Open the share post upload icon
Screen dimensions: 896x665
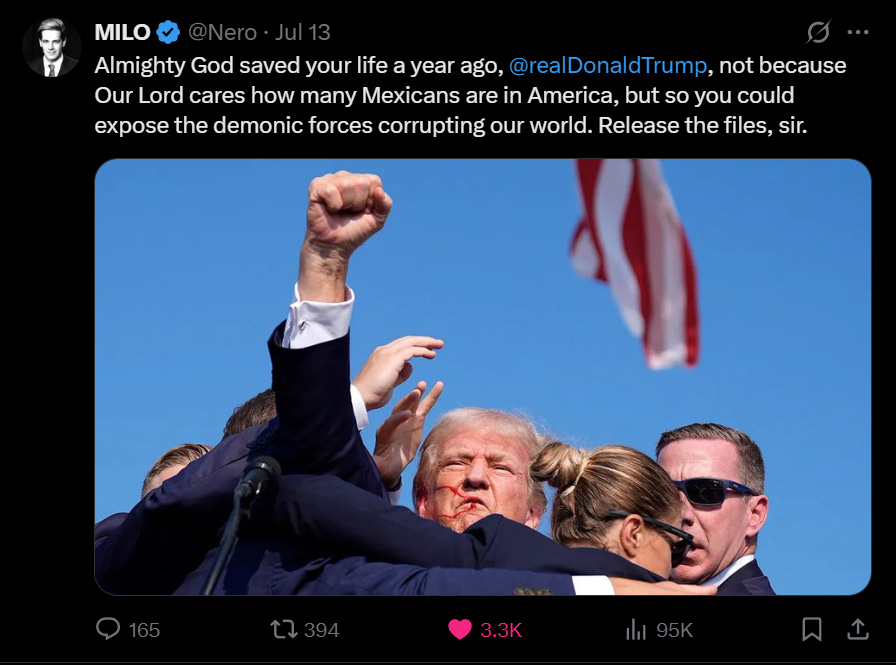[x=858, y=629]
